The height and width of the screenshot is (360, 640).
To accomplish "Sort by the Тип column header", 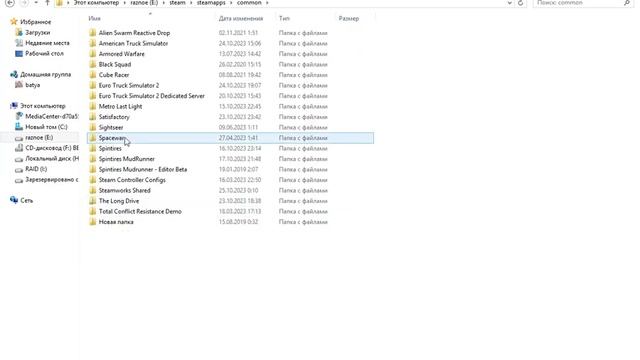I will point(284,18).
